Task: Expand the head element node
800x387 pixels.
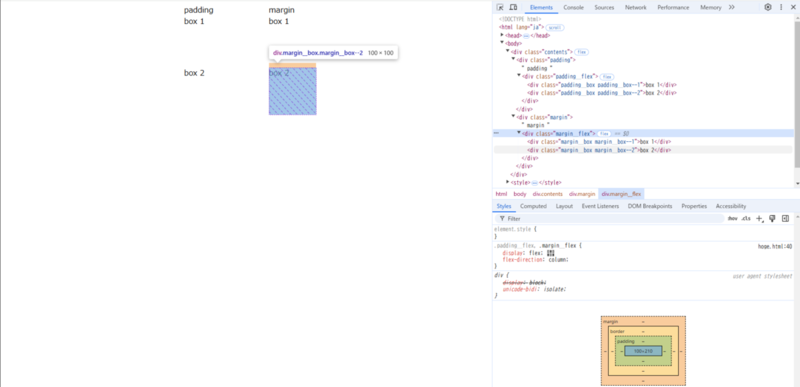Action: click(502, 35)
